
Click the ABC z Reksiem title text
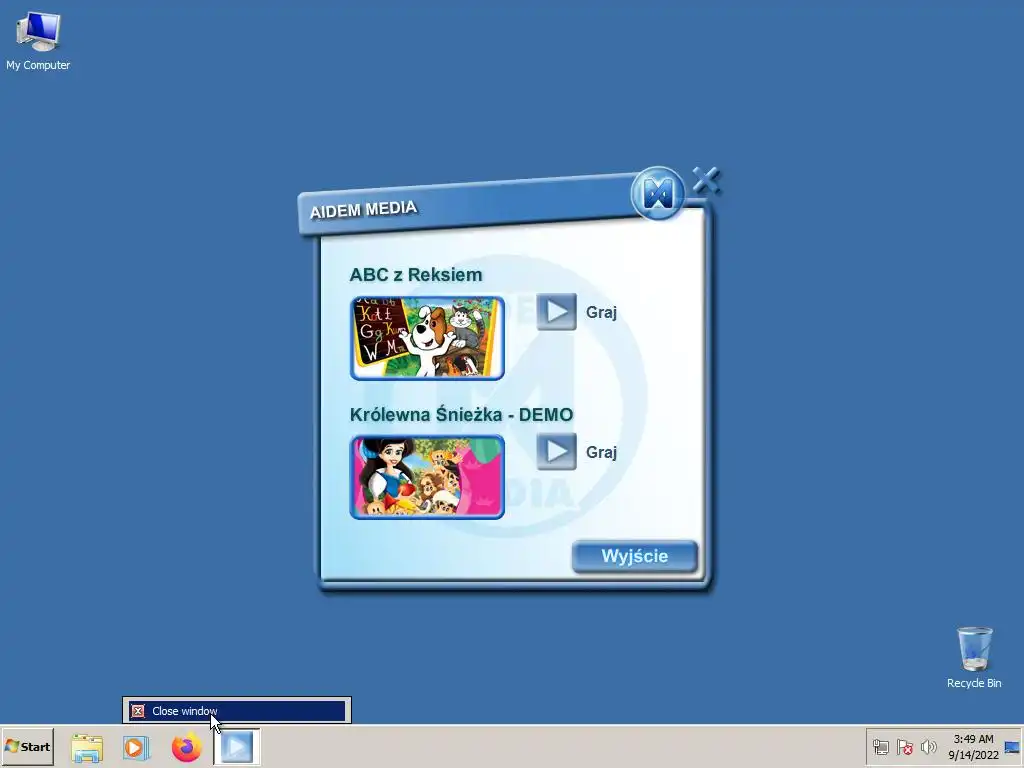[415, 275]
